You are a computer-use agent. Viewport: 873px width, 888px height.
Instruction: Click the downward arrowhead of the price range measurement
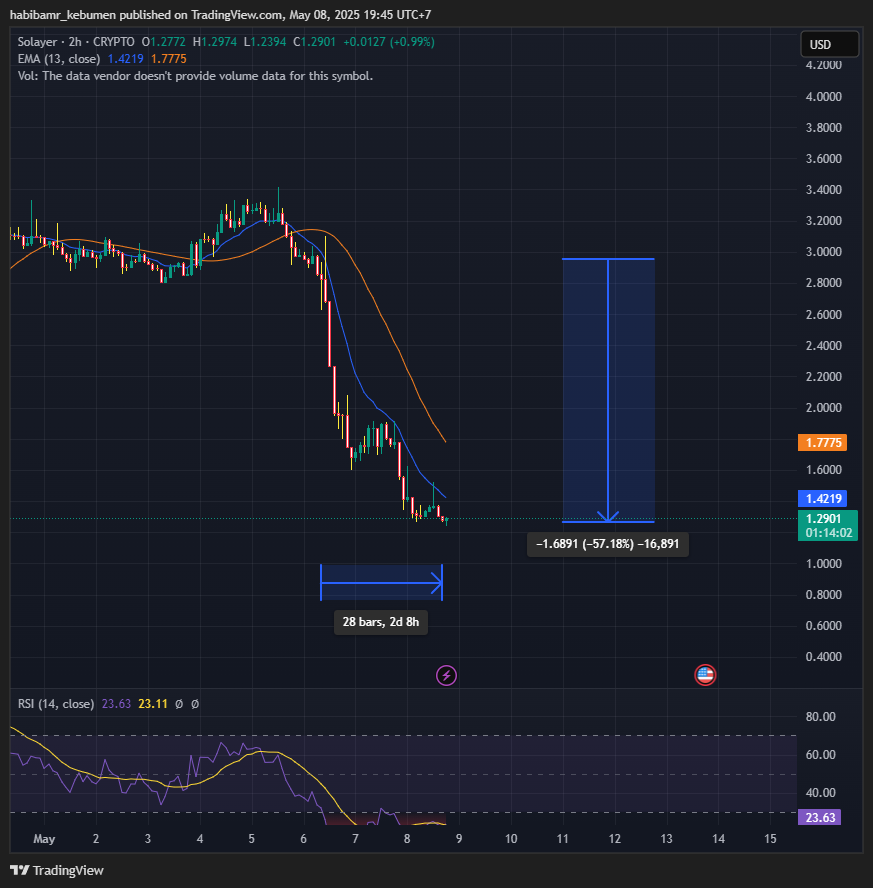tap(608, 516)
